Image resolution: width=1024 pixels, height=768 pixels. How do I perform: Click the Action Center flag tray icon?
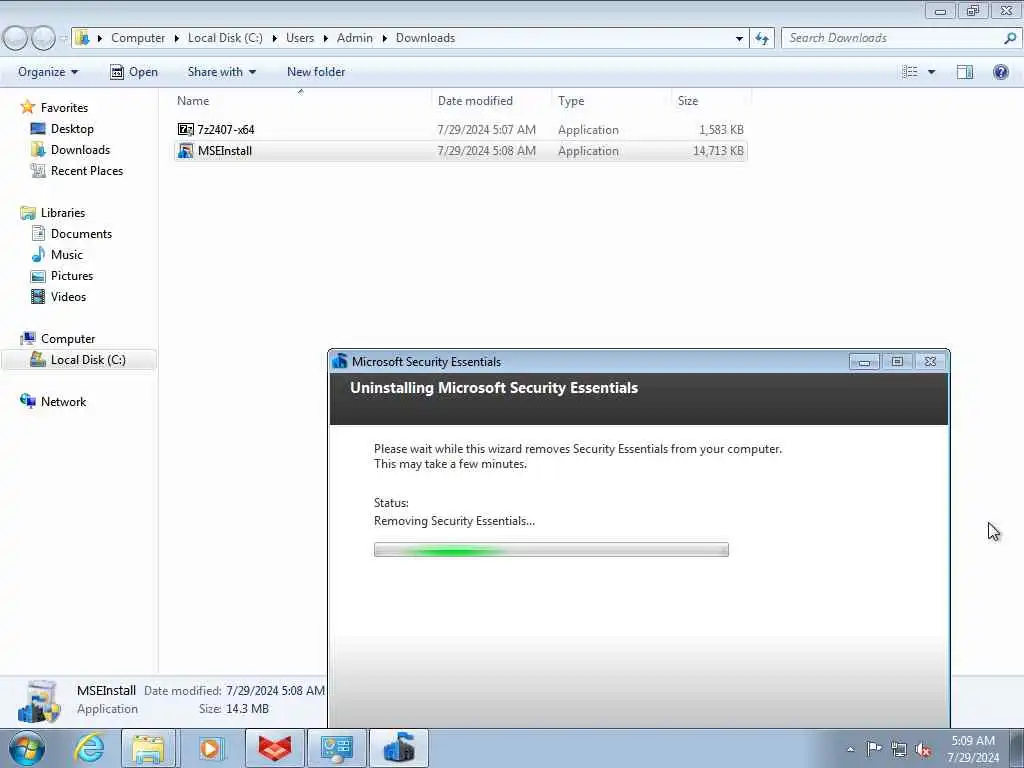(874, 749)
